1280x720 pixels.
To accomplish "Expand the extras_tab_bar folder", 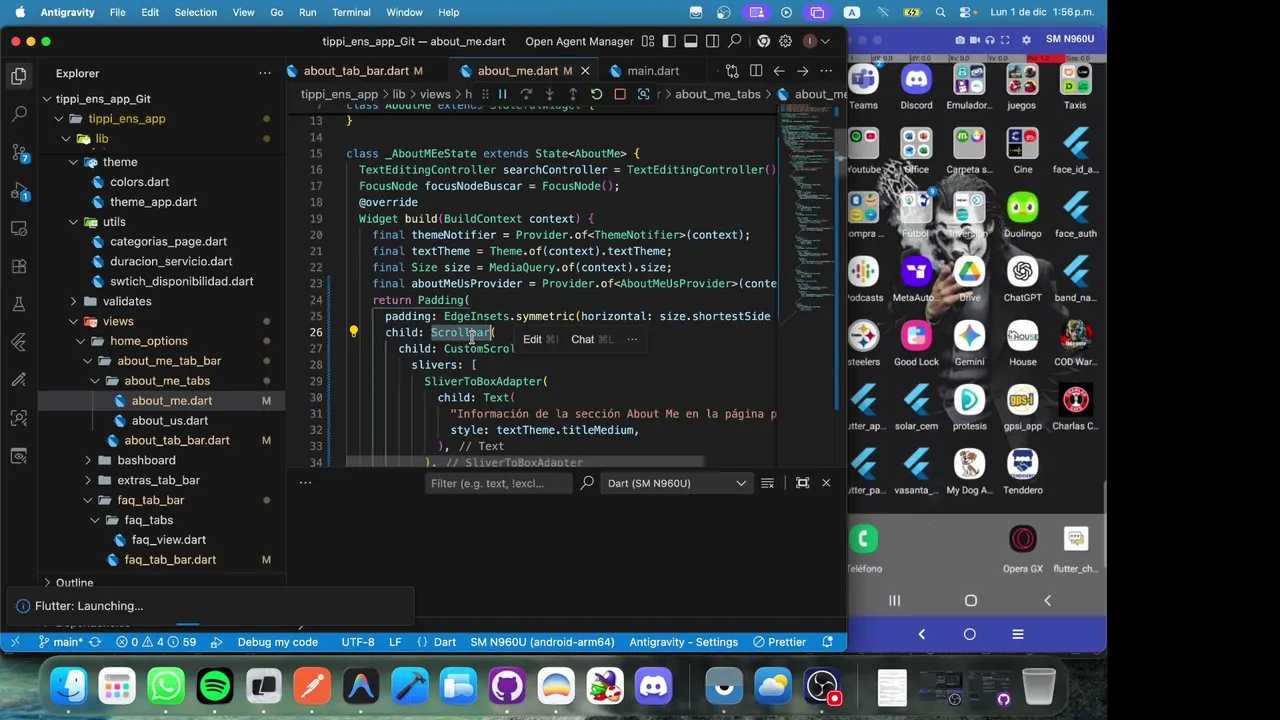I will tap(88, 480).
